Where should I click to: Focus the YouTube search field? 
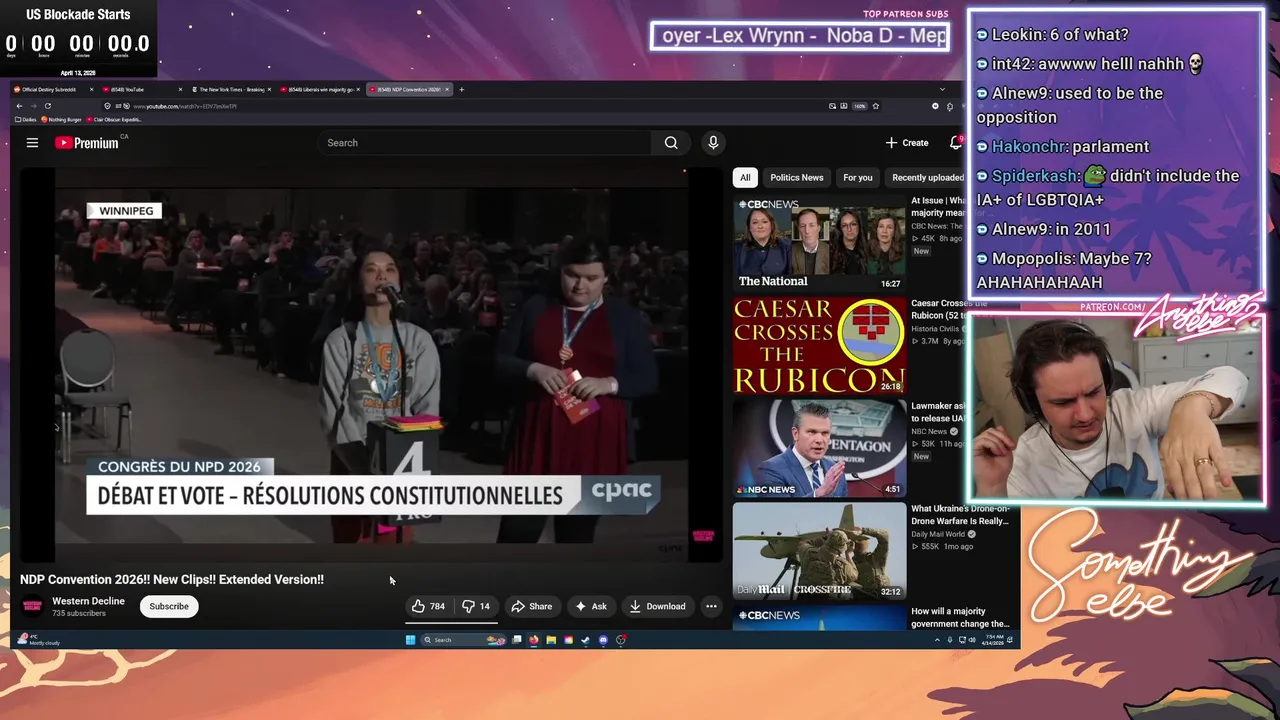[485, 143]
